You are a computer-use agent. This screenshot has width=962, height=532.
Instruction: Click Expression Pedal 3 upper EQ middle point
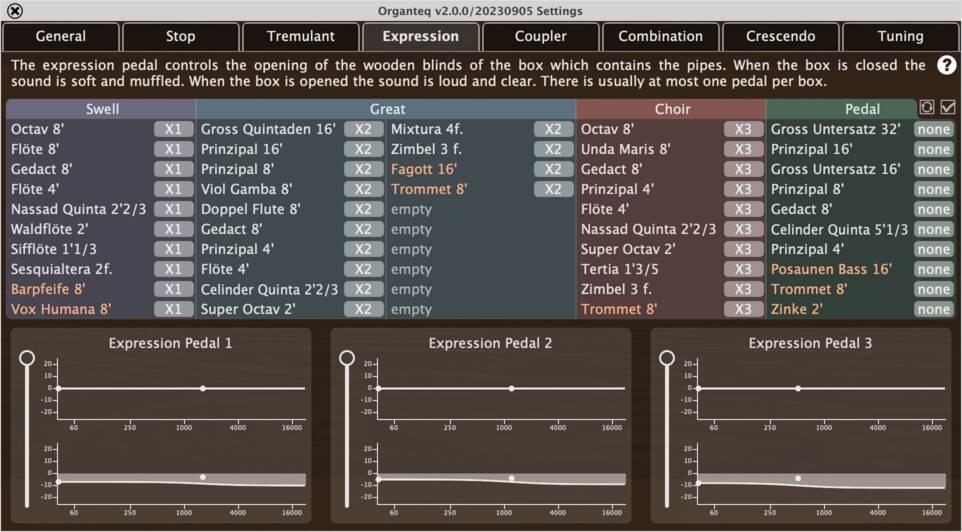click(x=798, y=388)
